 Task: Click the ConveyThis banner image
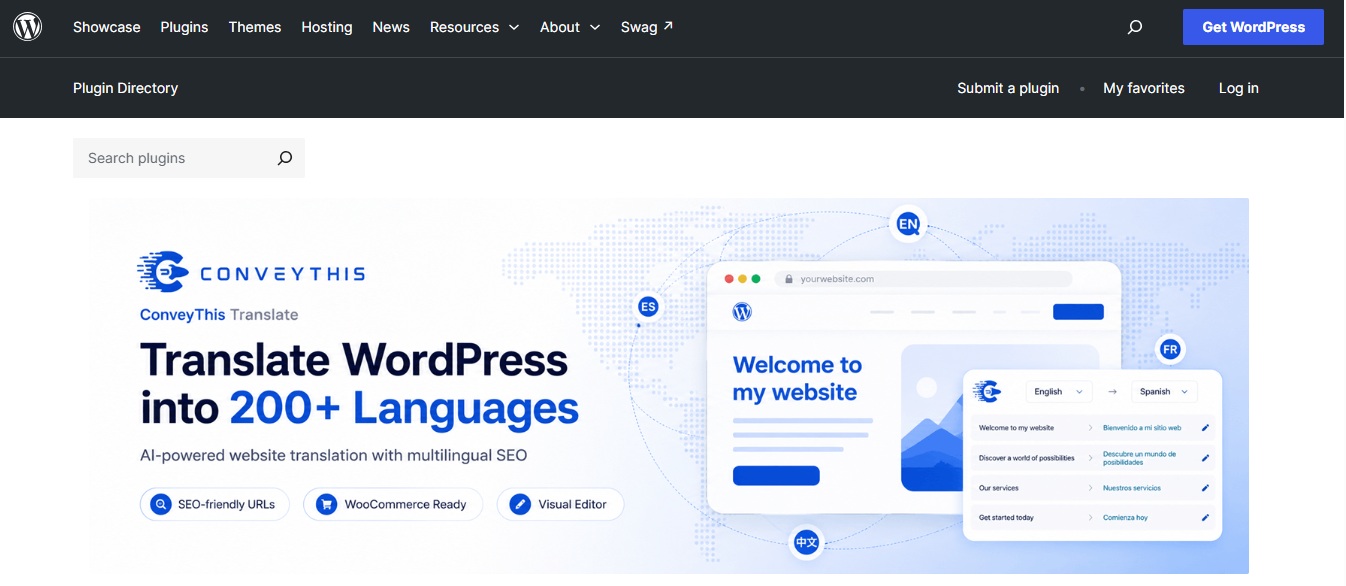[x=668, y=386]
